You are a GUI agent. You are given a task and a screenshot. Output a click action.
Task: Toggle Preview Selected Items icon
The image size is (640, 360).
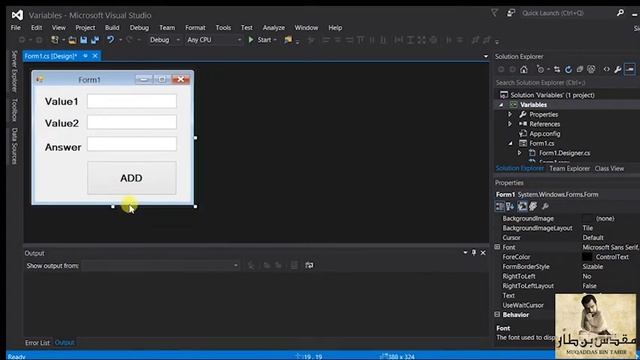[x=630, y=69]
